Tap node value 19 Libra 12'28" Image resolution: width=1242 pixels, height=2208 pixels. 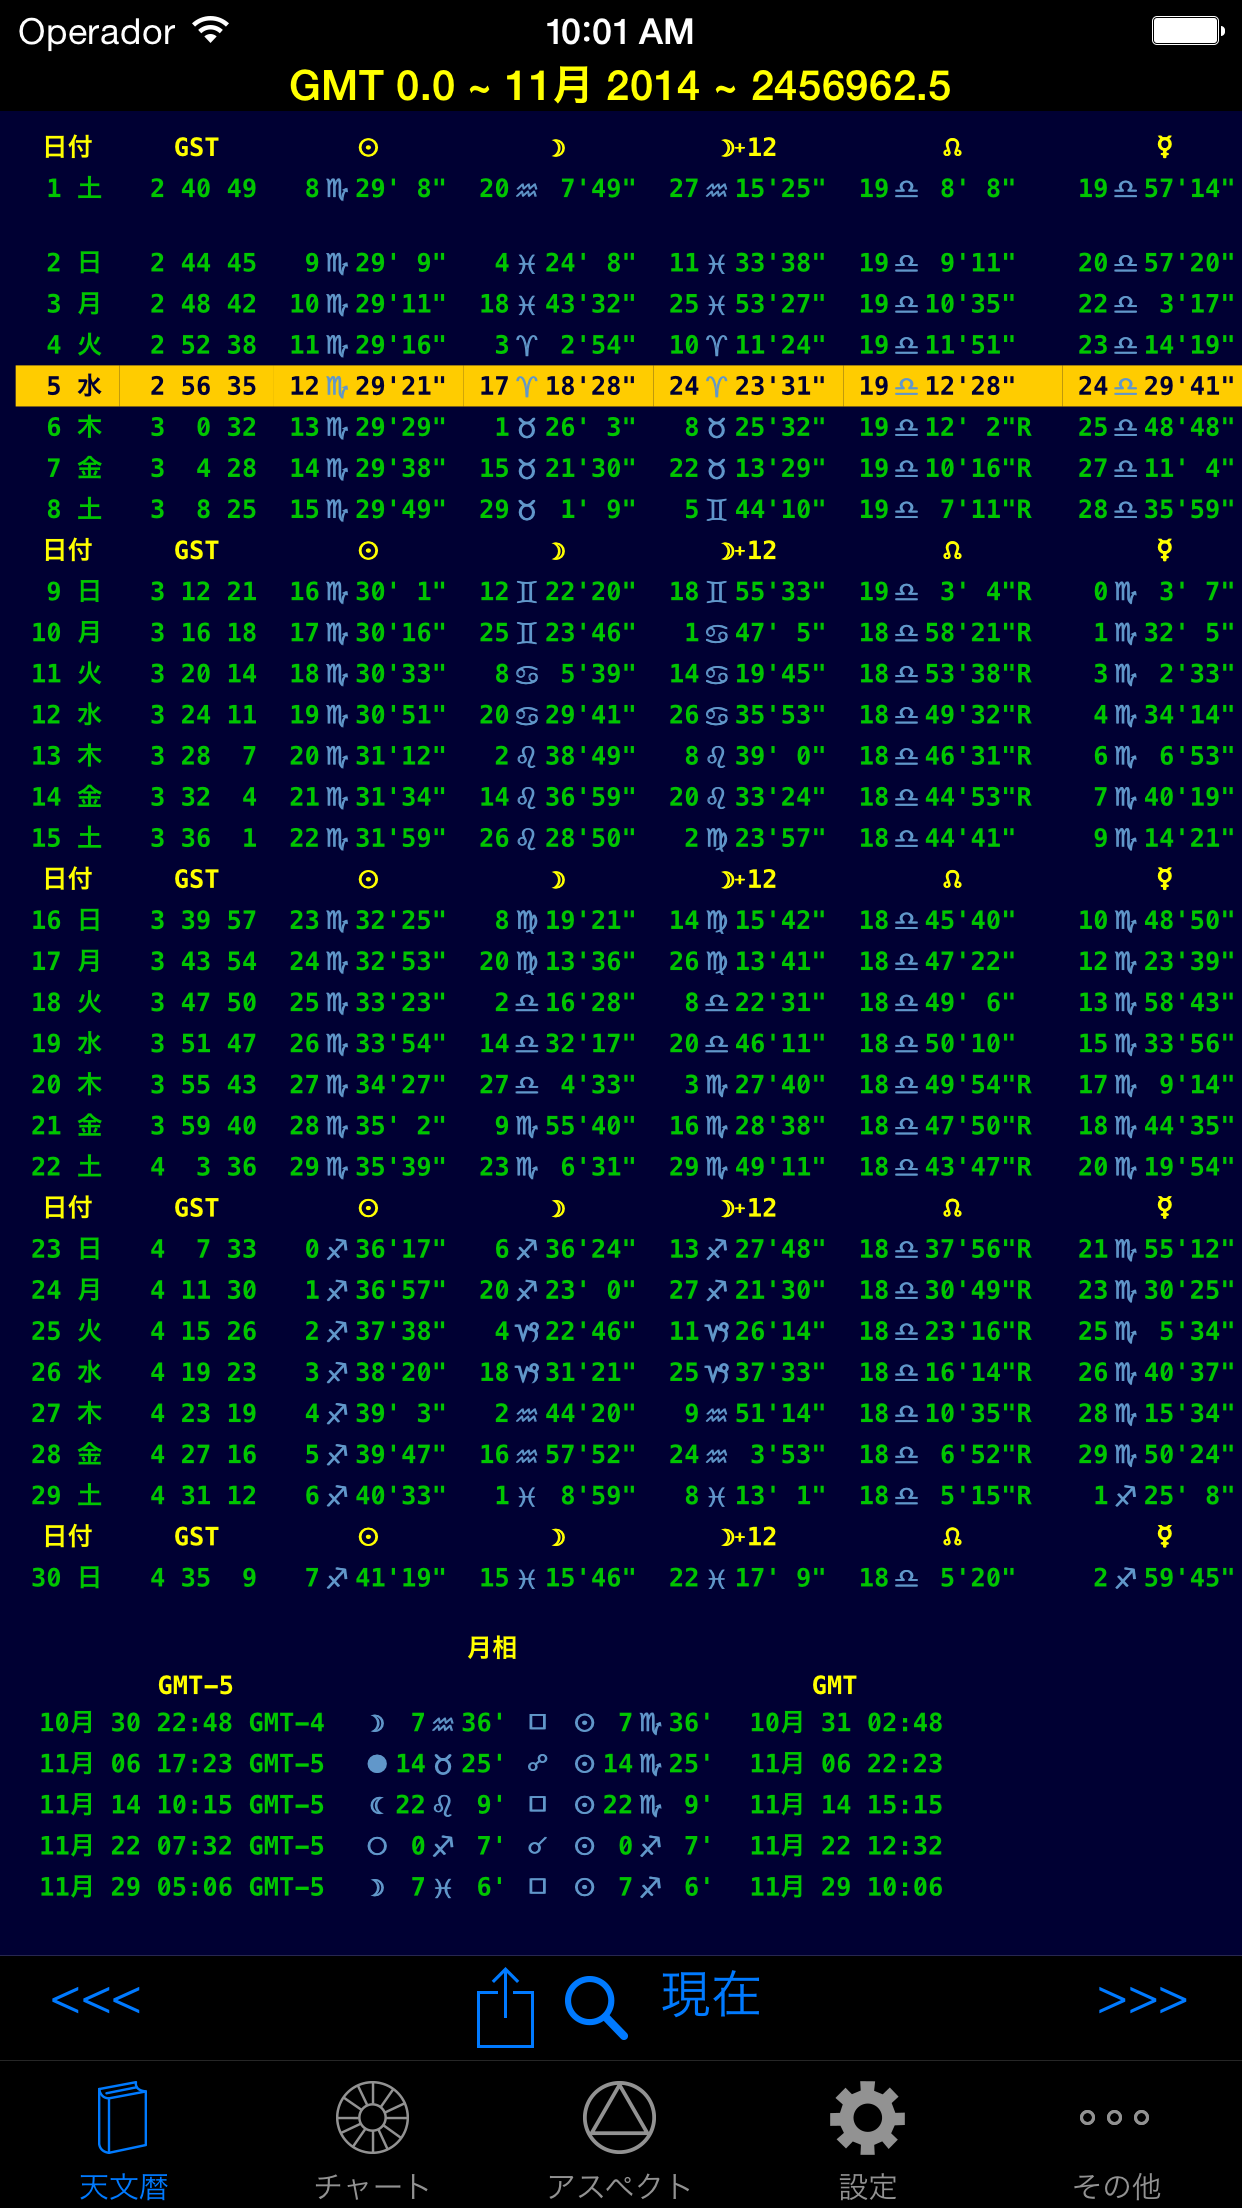(x=938, y=386)
